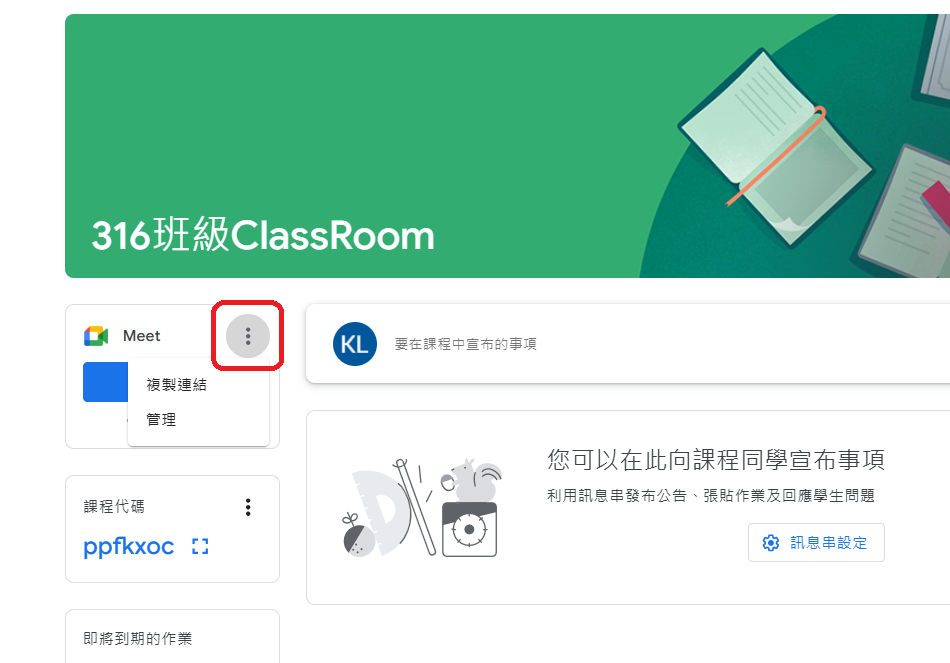Click the 即將到期的作業 upcoming work card

172,636
